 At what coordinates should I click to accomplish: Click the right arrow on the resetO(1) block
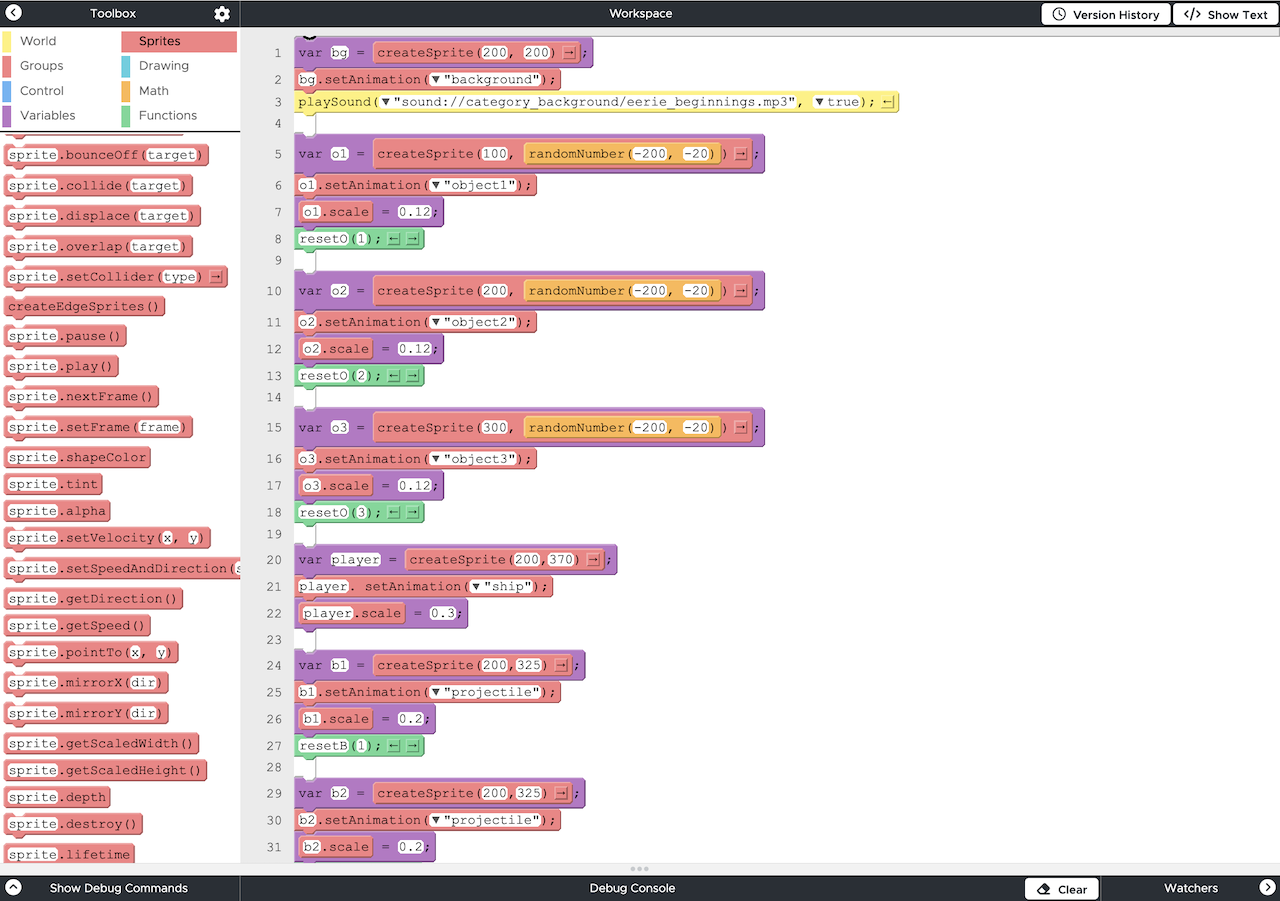click(x=412, y=239)
